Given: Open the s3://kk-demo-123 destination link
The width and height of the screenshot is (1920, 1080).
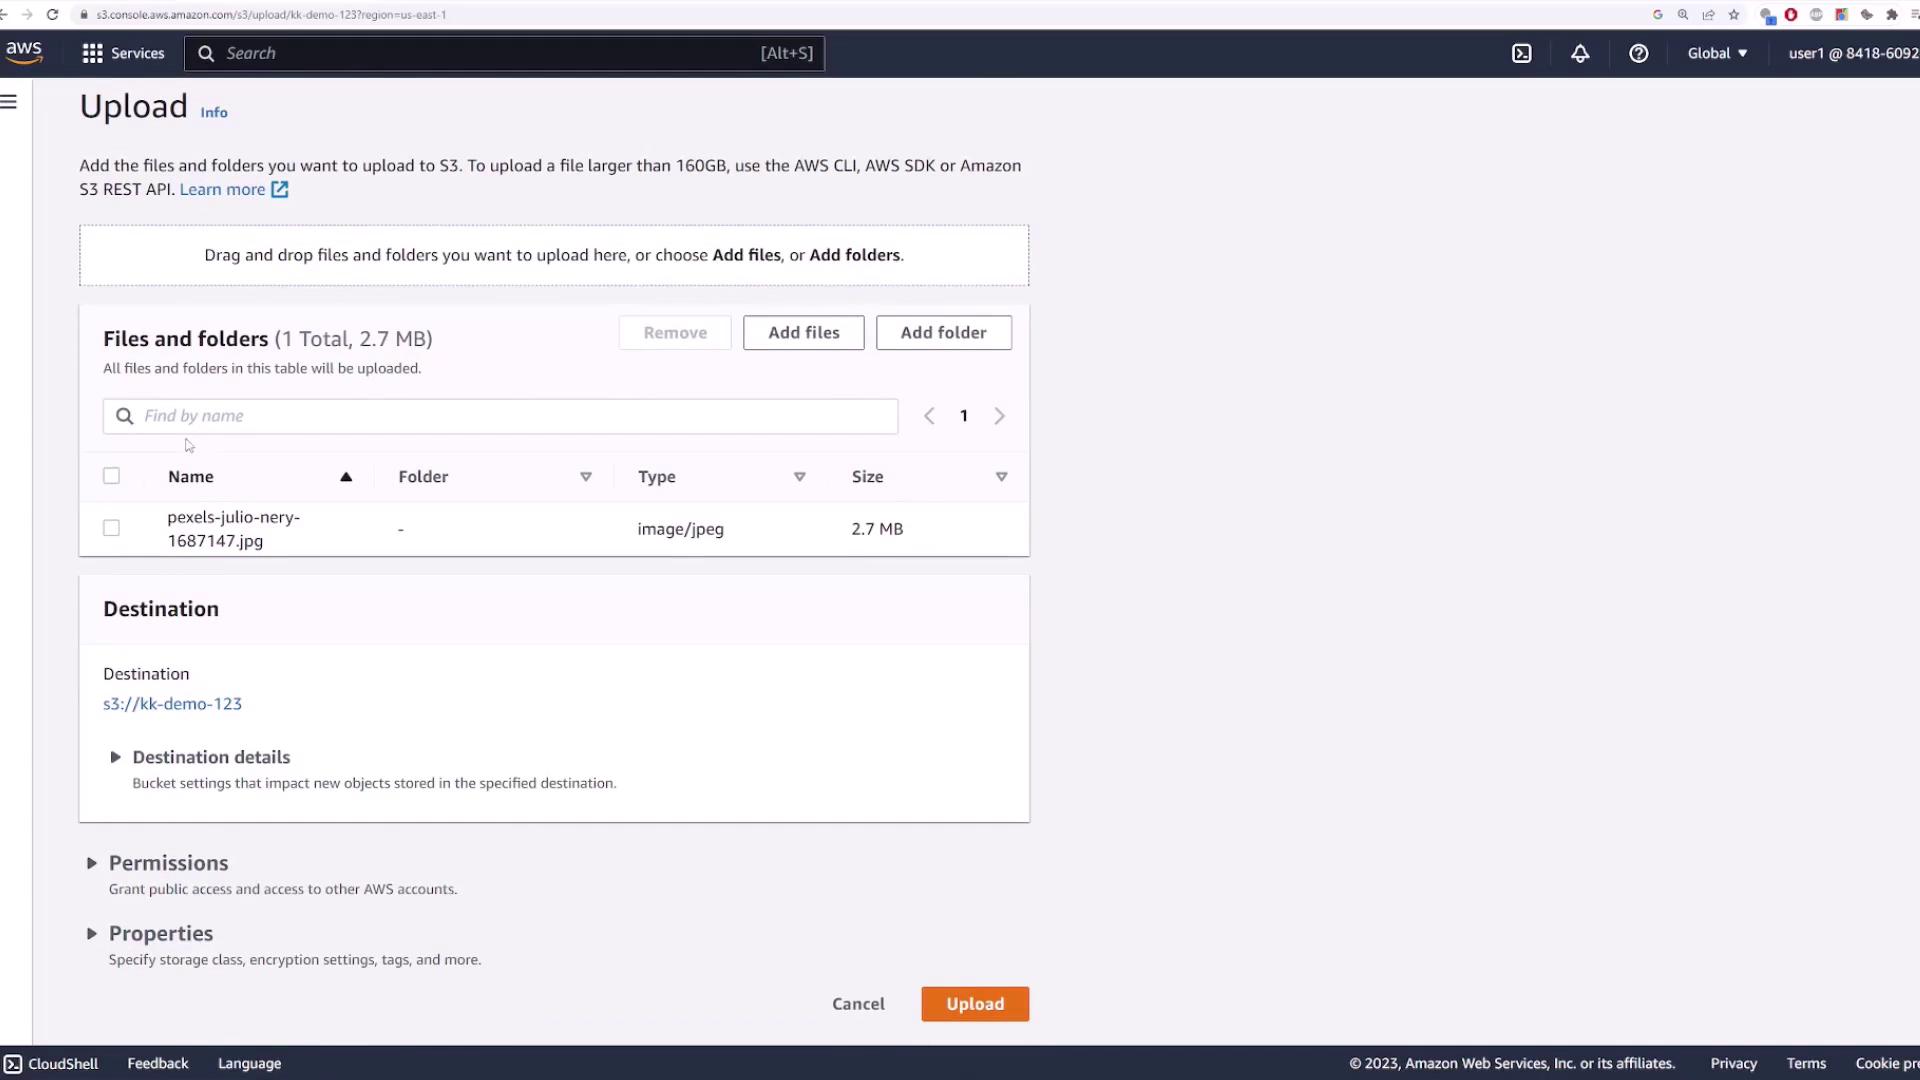Looking at the screenshot, I should pyautogui.click(x=172, y=704).
